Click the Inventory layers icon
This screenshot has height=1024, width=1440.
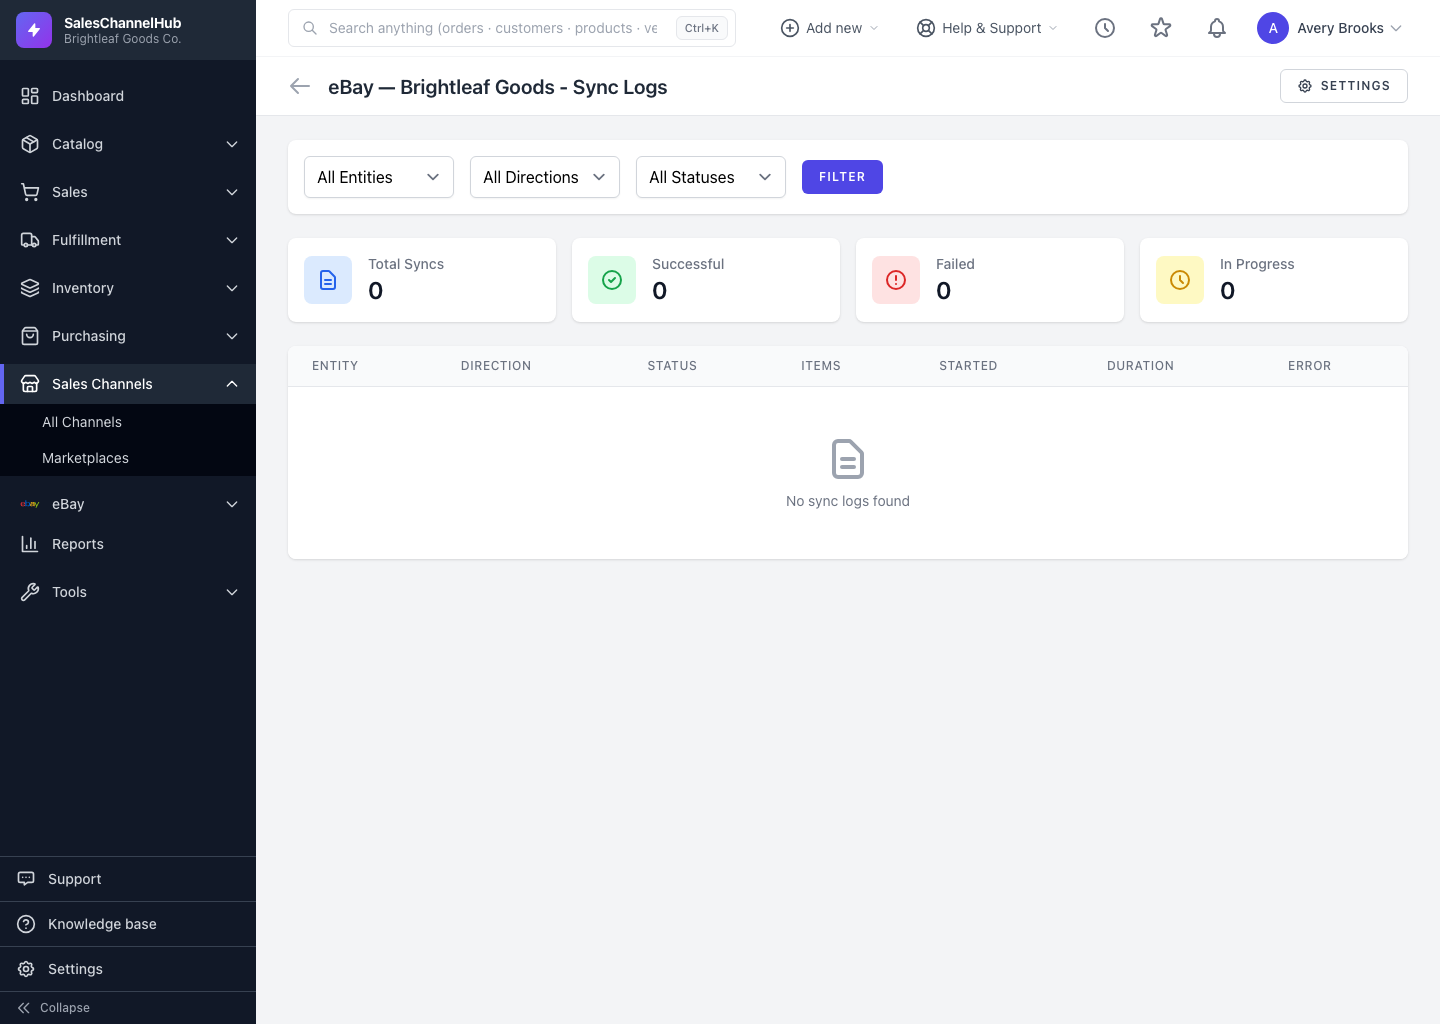tap(30, 288)
